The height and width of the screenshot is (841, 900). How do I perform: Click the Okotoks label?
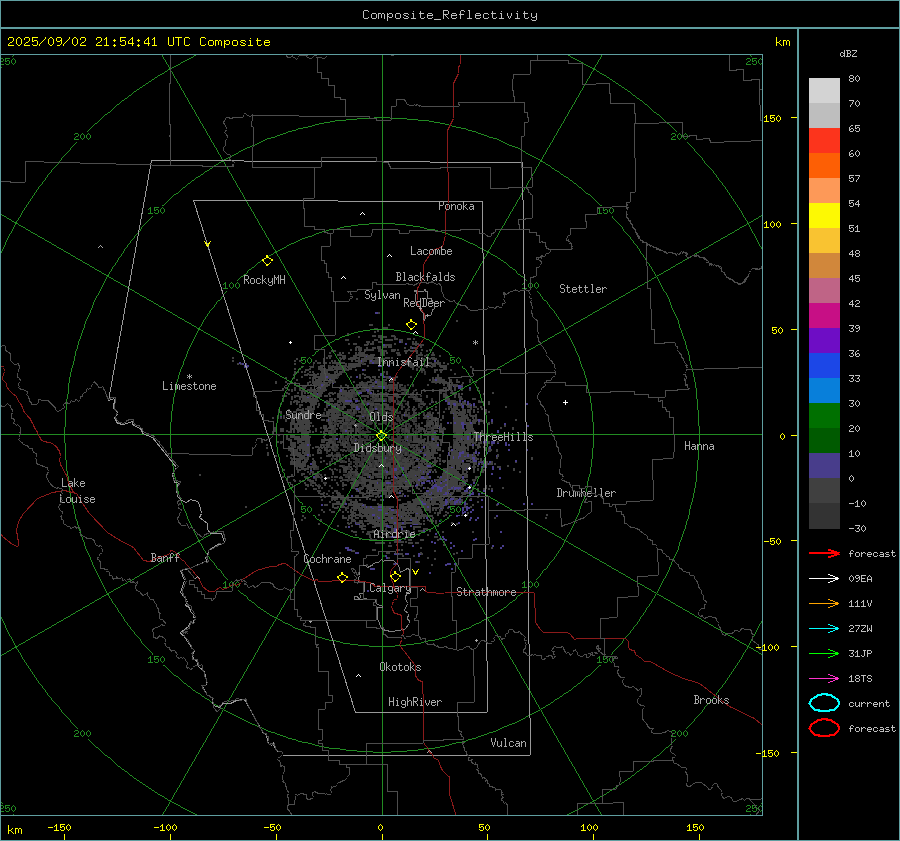point(401,667)
